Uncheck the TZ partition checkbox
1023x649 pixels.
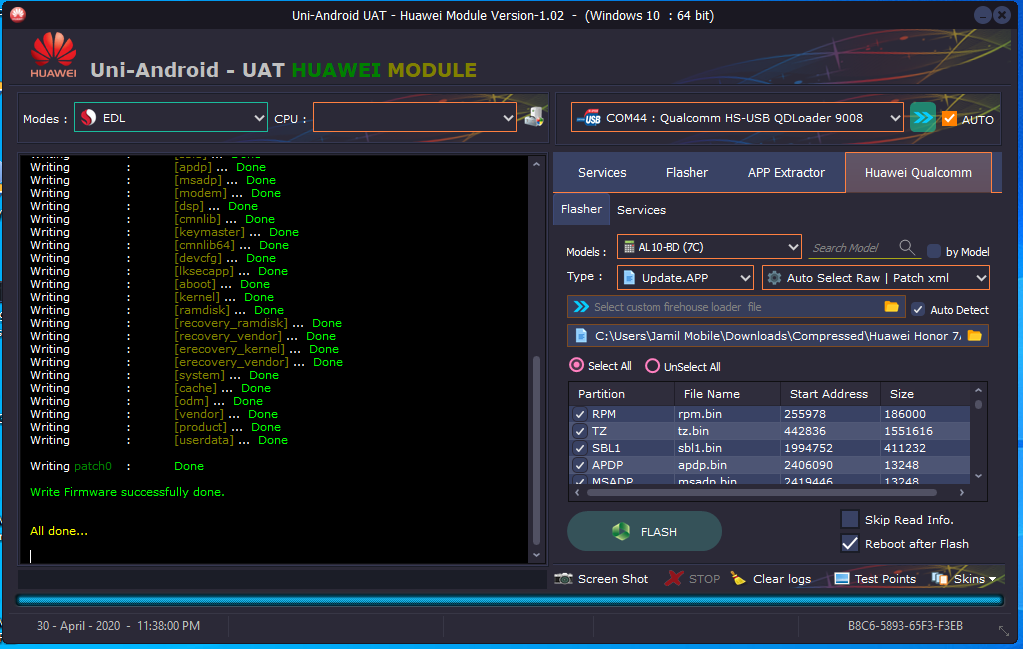pyautogui.click(x=580, y=431)
